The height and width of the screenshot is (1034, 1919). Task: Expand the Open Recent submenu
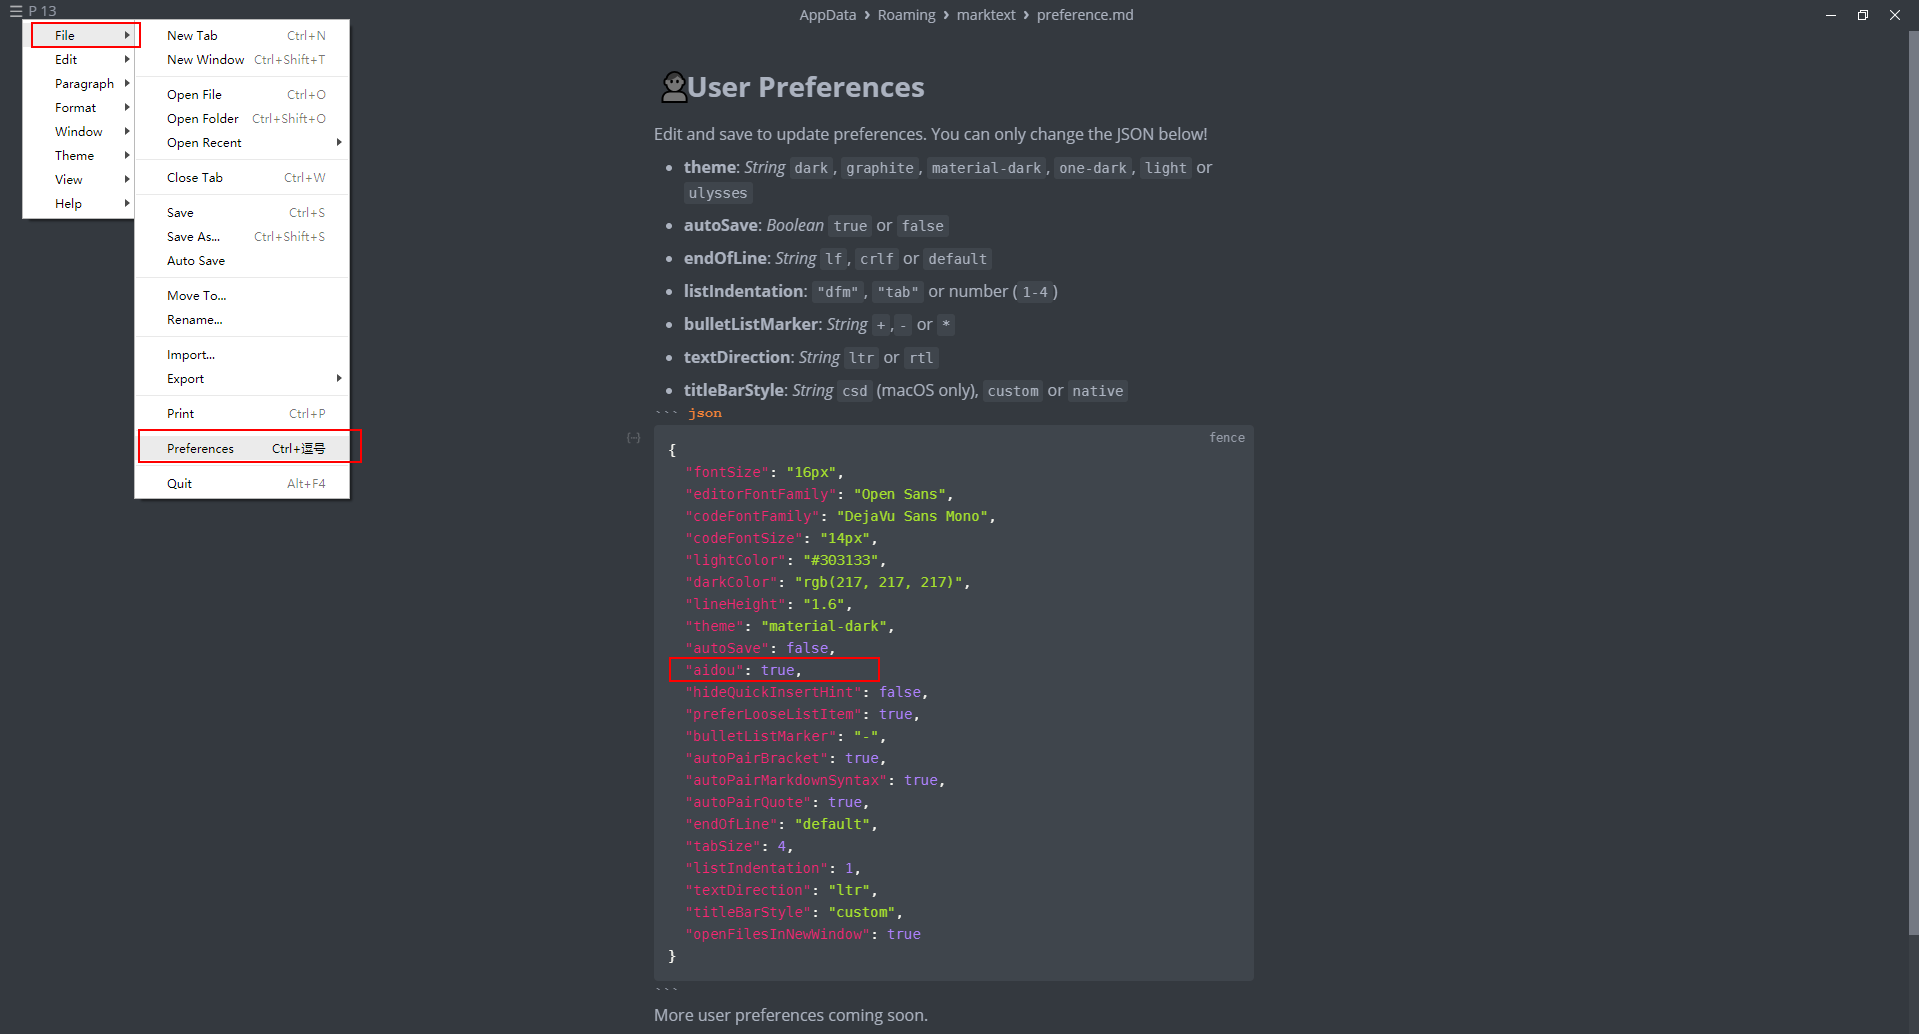[x=242, y=142]
